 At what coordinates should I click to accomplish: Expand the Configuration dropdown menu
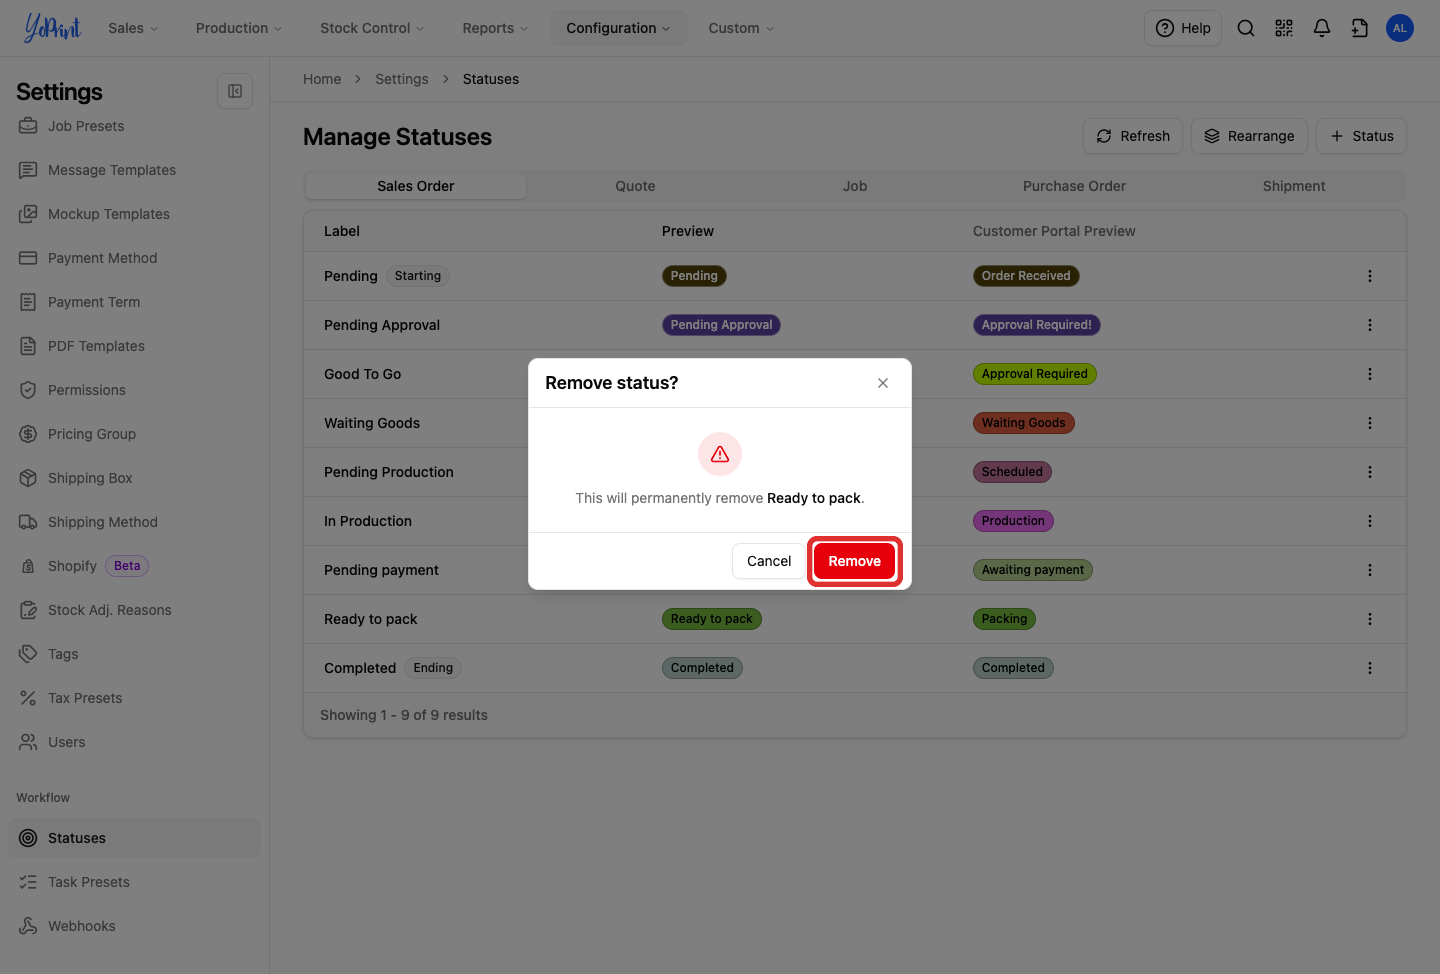coord(618,28)
